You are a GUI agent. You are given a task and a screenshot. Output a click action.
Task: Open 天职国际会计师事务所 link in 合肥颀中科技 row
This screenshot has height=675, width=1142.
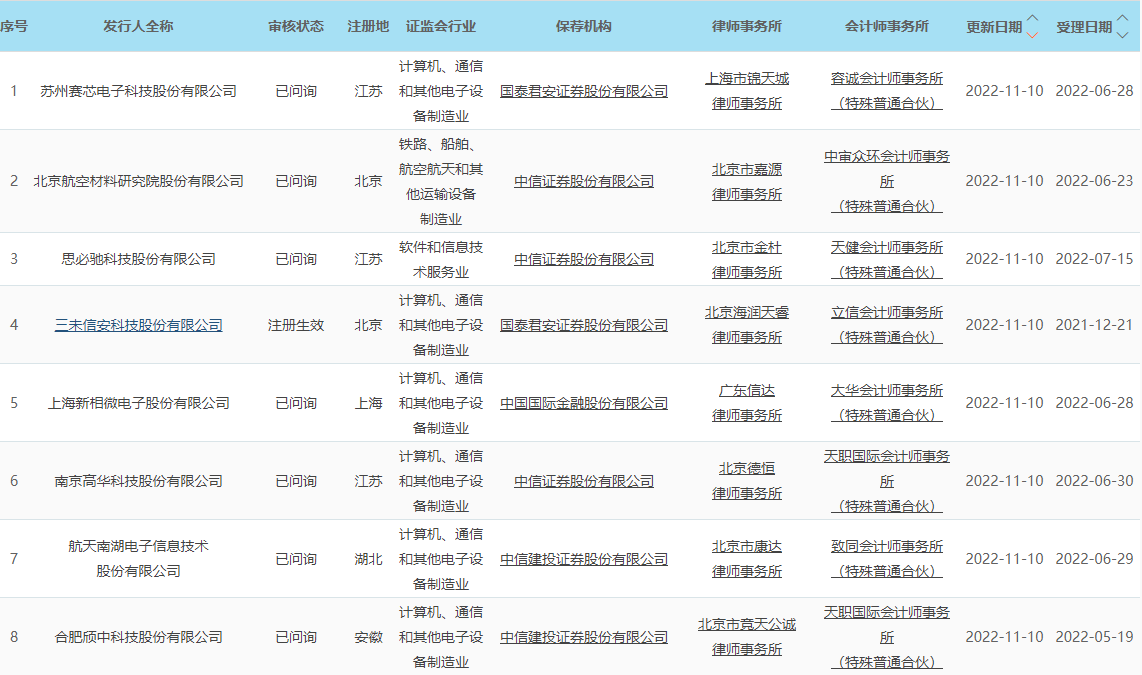[x=886, y=636]
